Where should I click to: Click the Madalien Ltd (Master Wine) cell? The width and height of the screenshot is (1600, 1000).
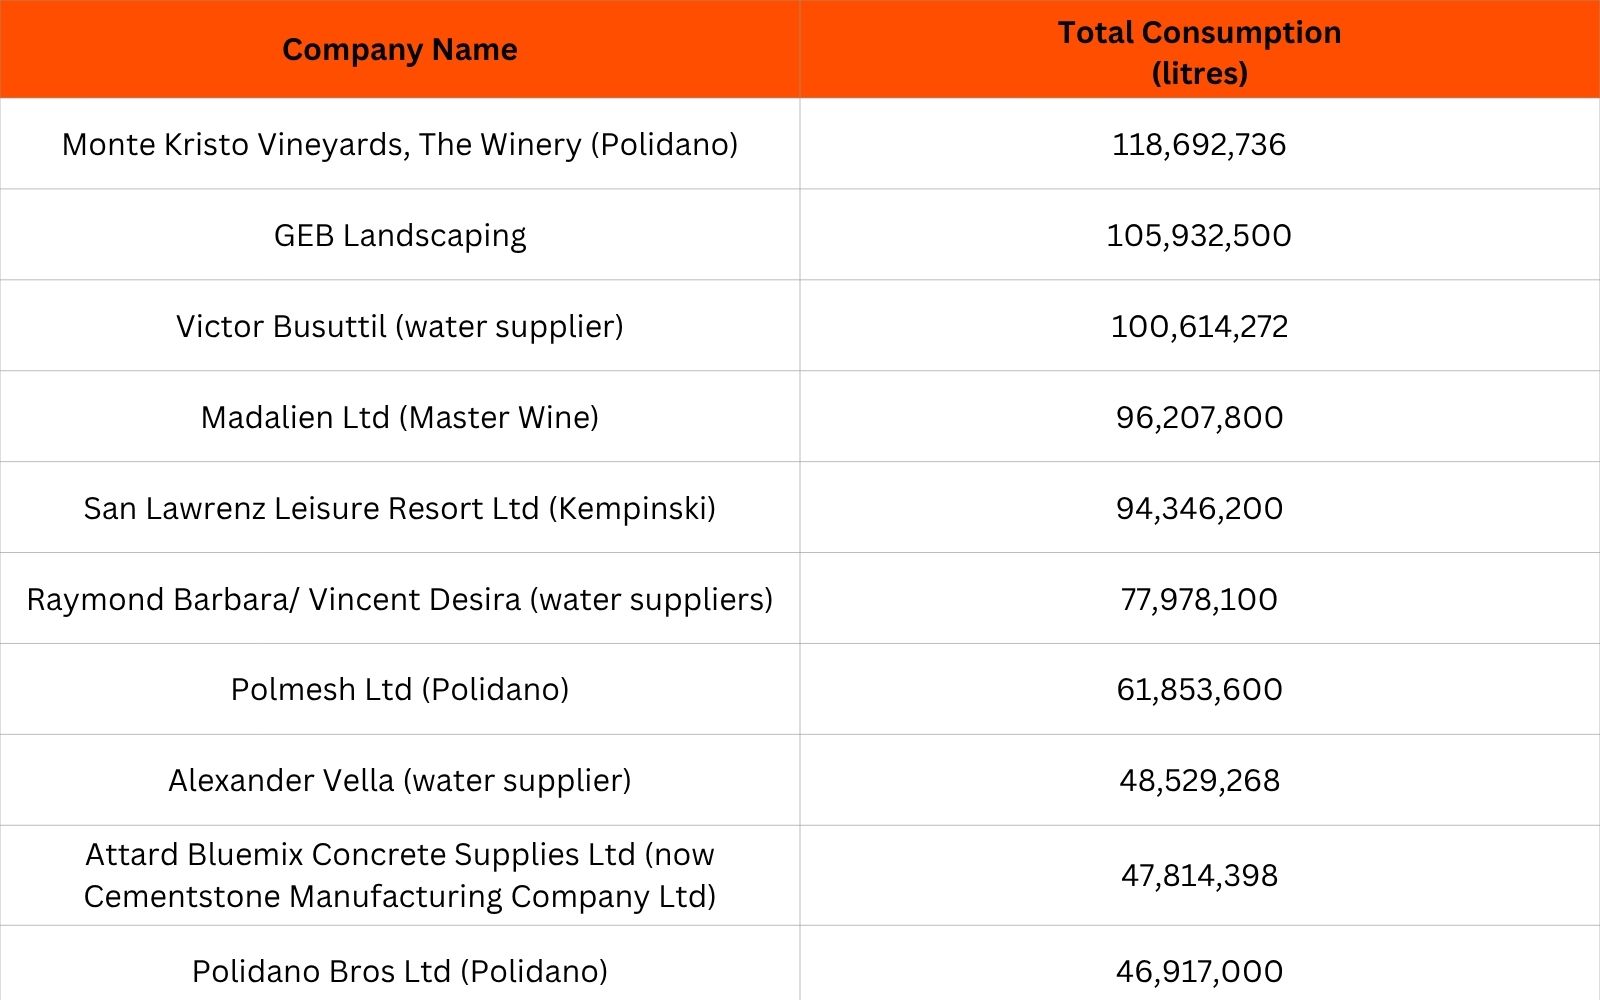[x=400, y=417]
